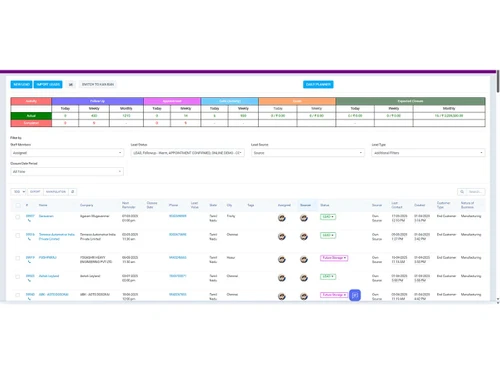
Task: Tick the checkbox for the Trichy lead row
Action: [18, 217]
